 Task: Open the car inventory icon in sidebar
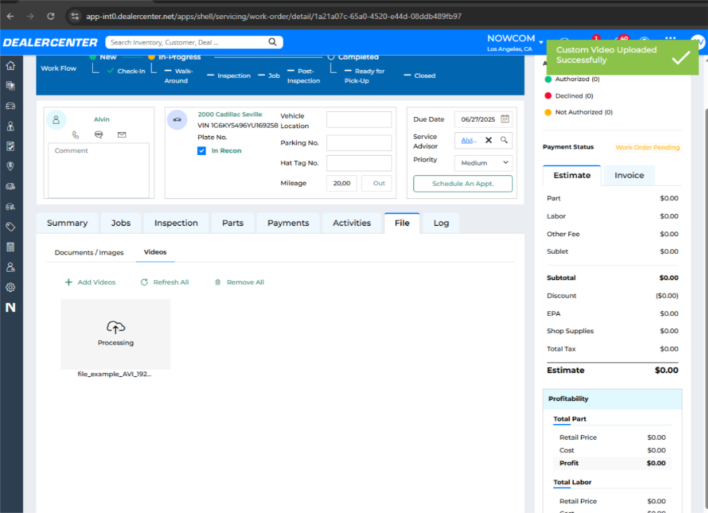tap(10, 106)
